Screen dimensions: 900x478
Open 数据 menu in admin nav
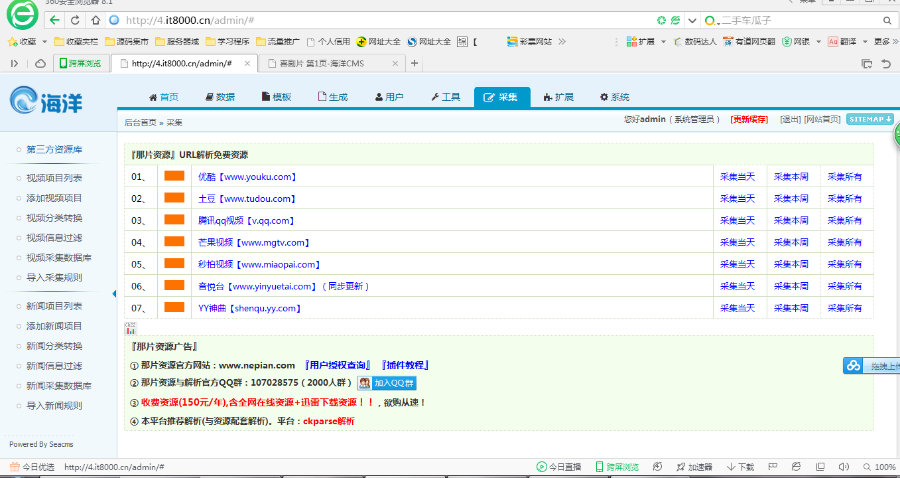(x=220, y=97)
